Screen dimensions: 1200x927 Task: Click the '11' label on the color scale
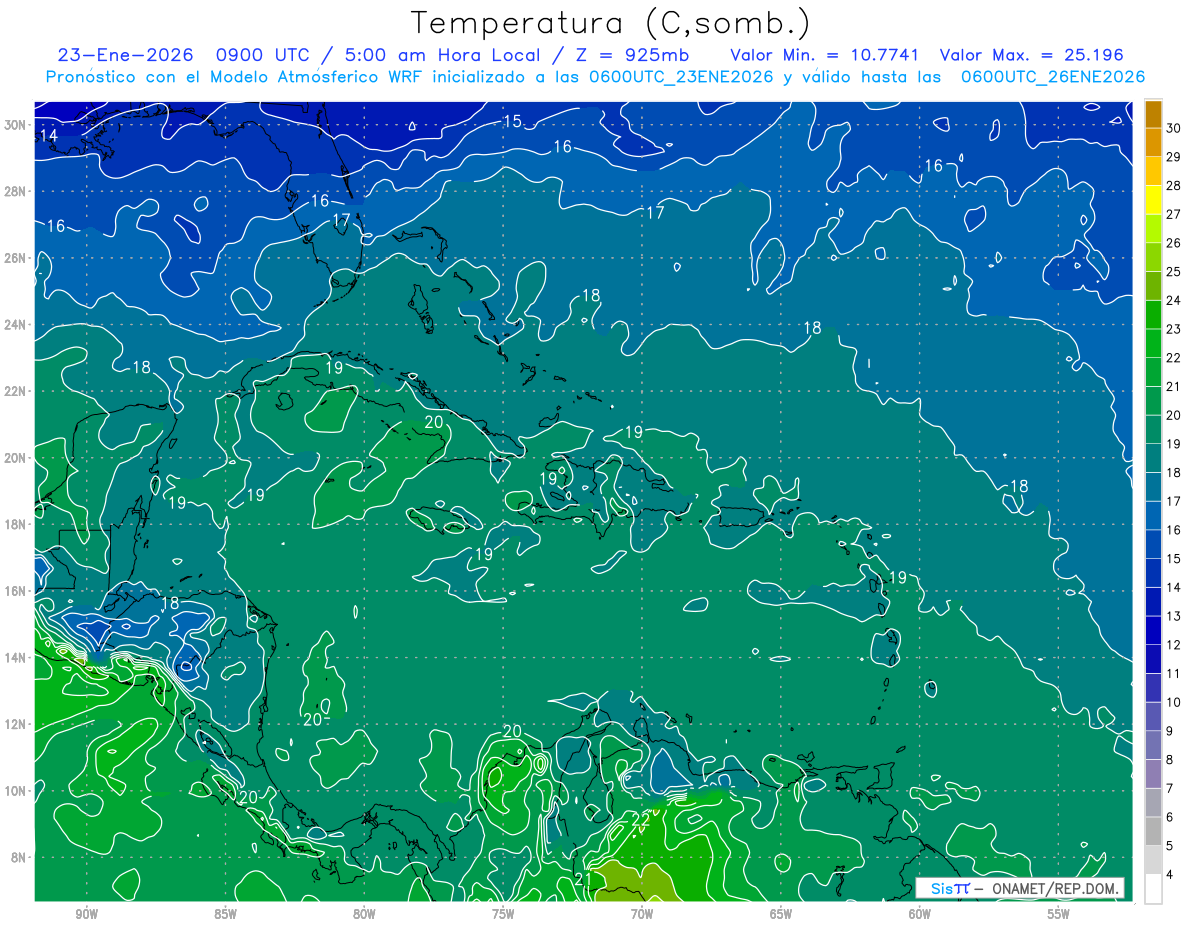coord(1174,673)
